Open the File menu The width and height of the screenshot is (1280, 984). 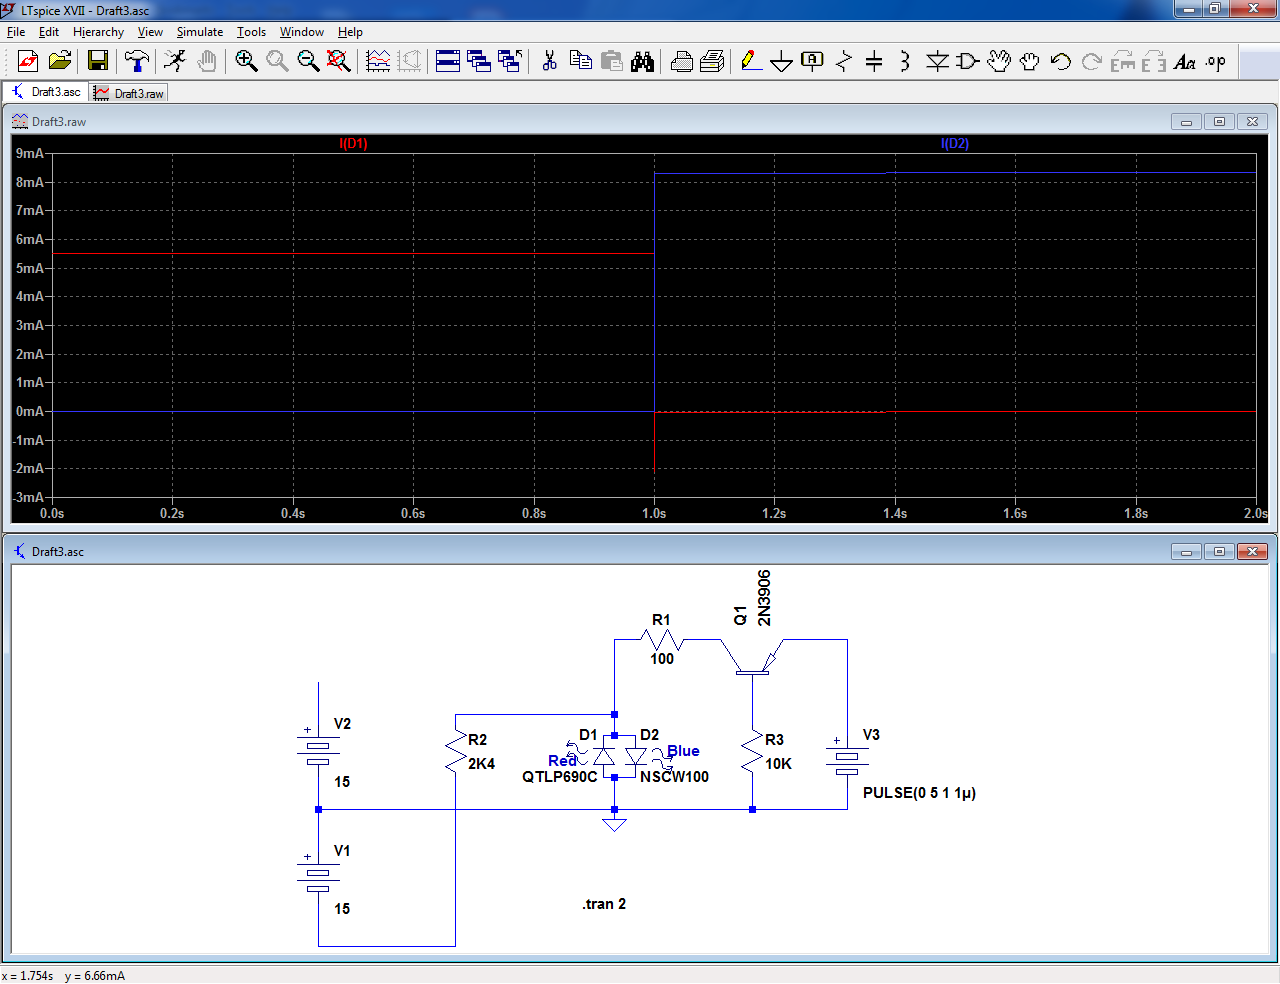coord(16,32)
